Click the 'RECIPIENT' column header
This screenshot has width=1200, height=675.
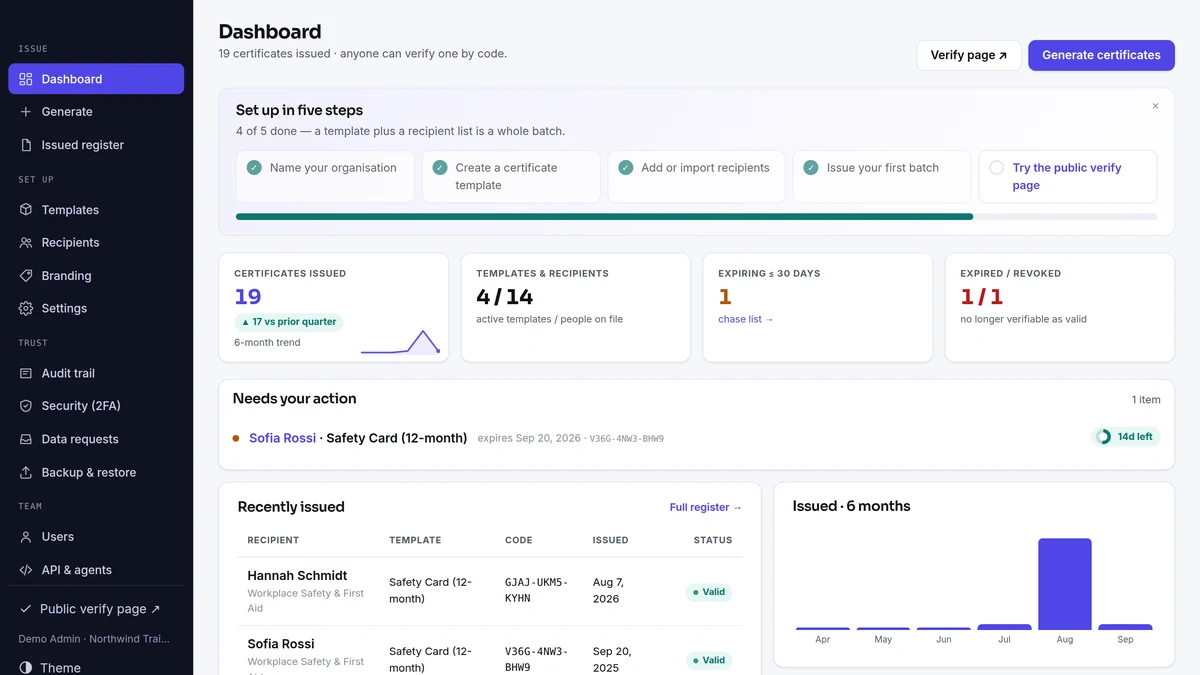[x=273, y=540]
